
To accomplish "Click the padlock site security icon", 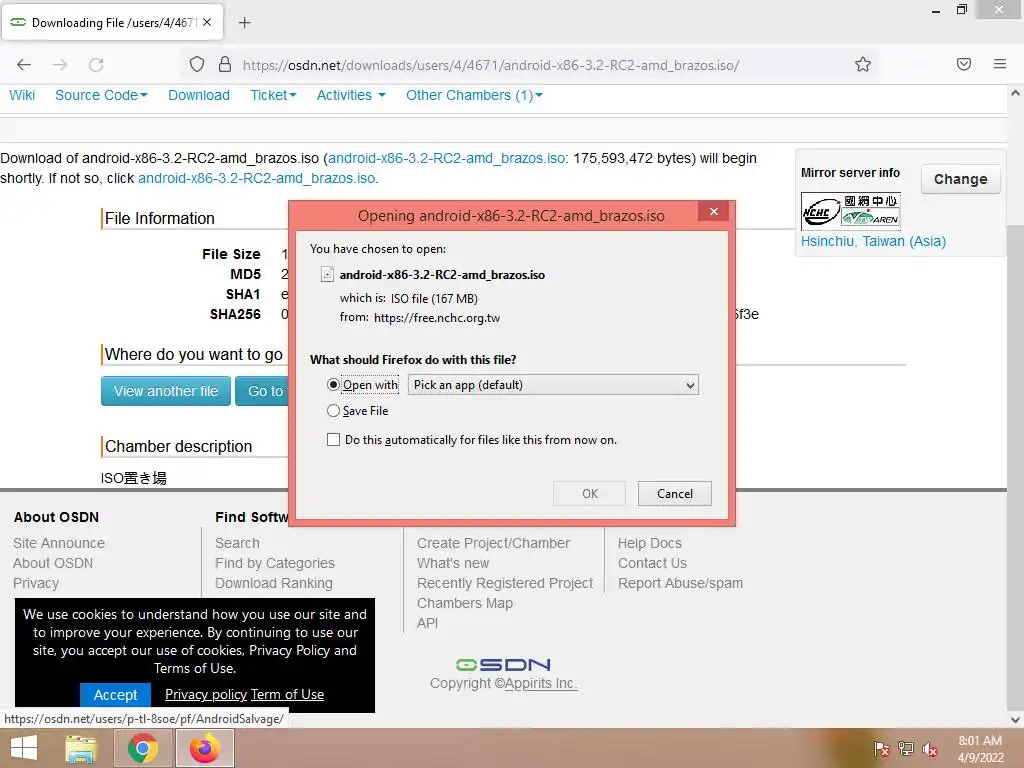I will [225, 65].
